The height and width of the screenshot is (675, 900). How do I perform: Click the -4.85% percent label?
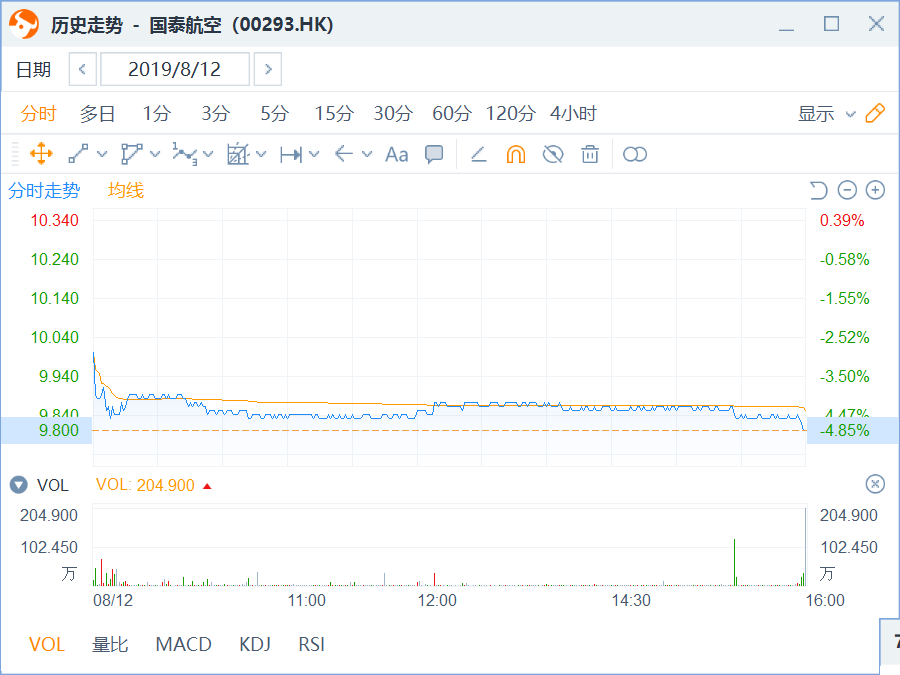[844, 430]
